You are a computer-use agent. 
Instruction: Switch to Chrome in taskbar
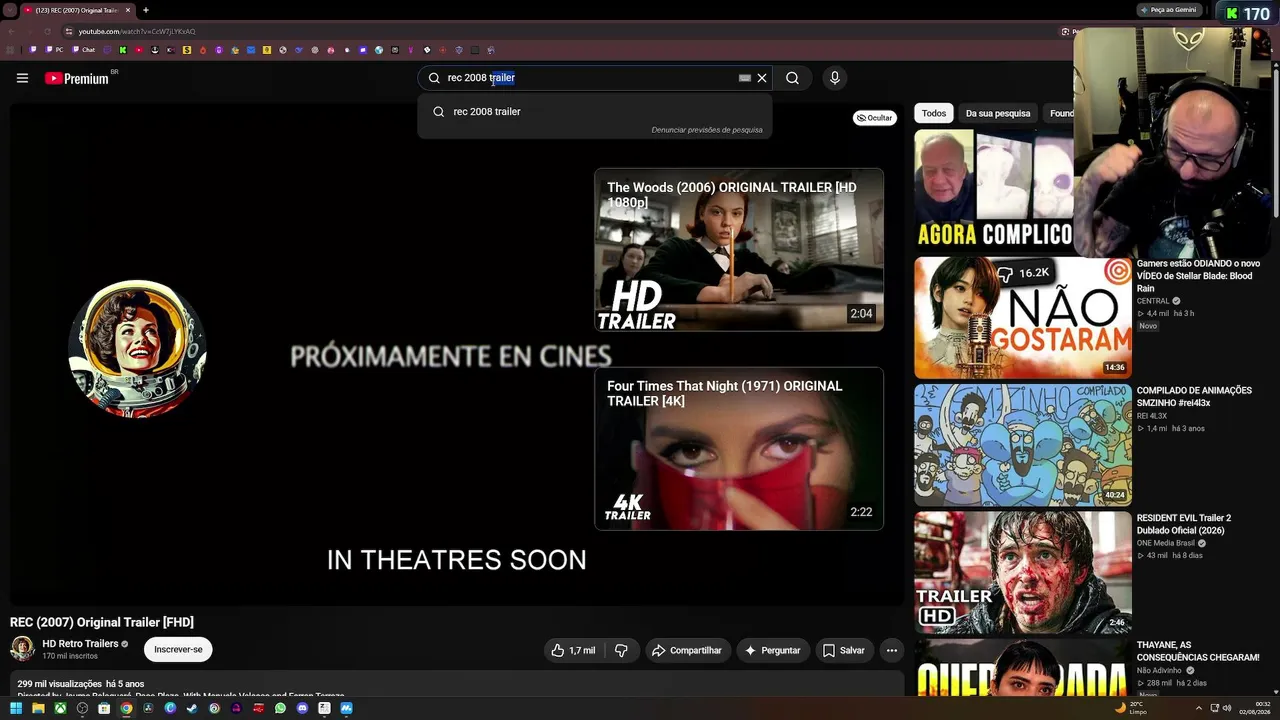[126, 708]
